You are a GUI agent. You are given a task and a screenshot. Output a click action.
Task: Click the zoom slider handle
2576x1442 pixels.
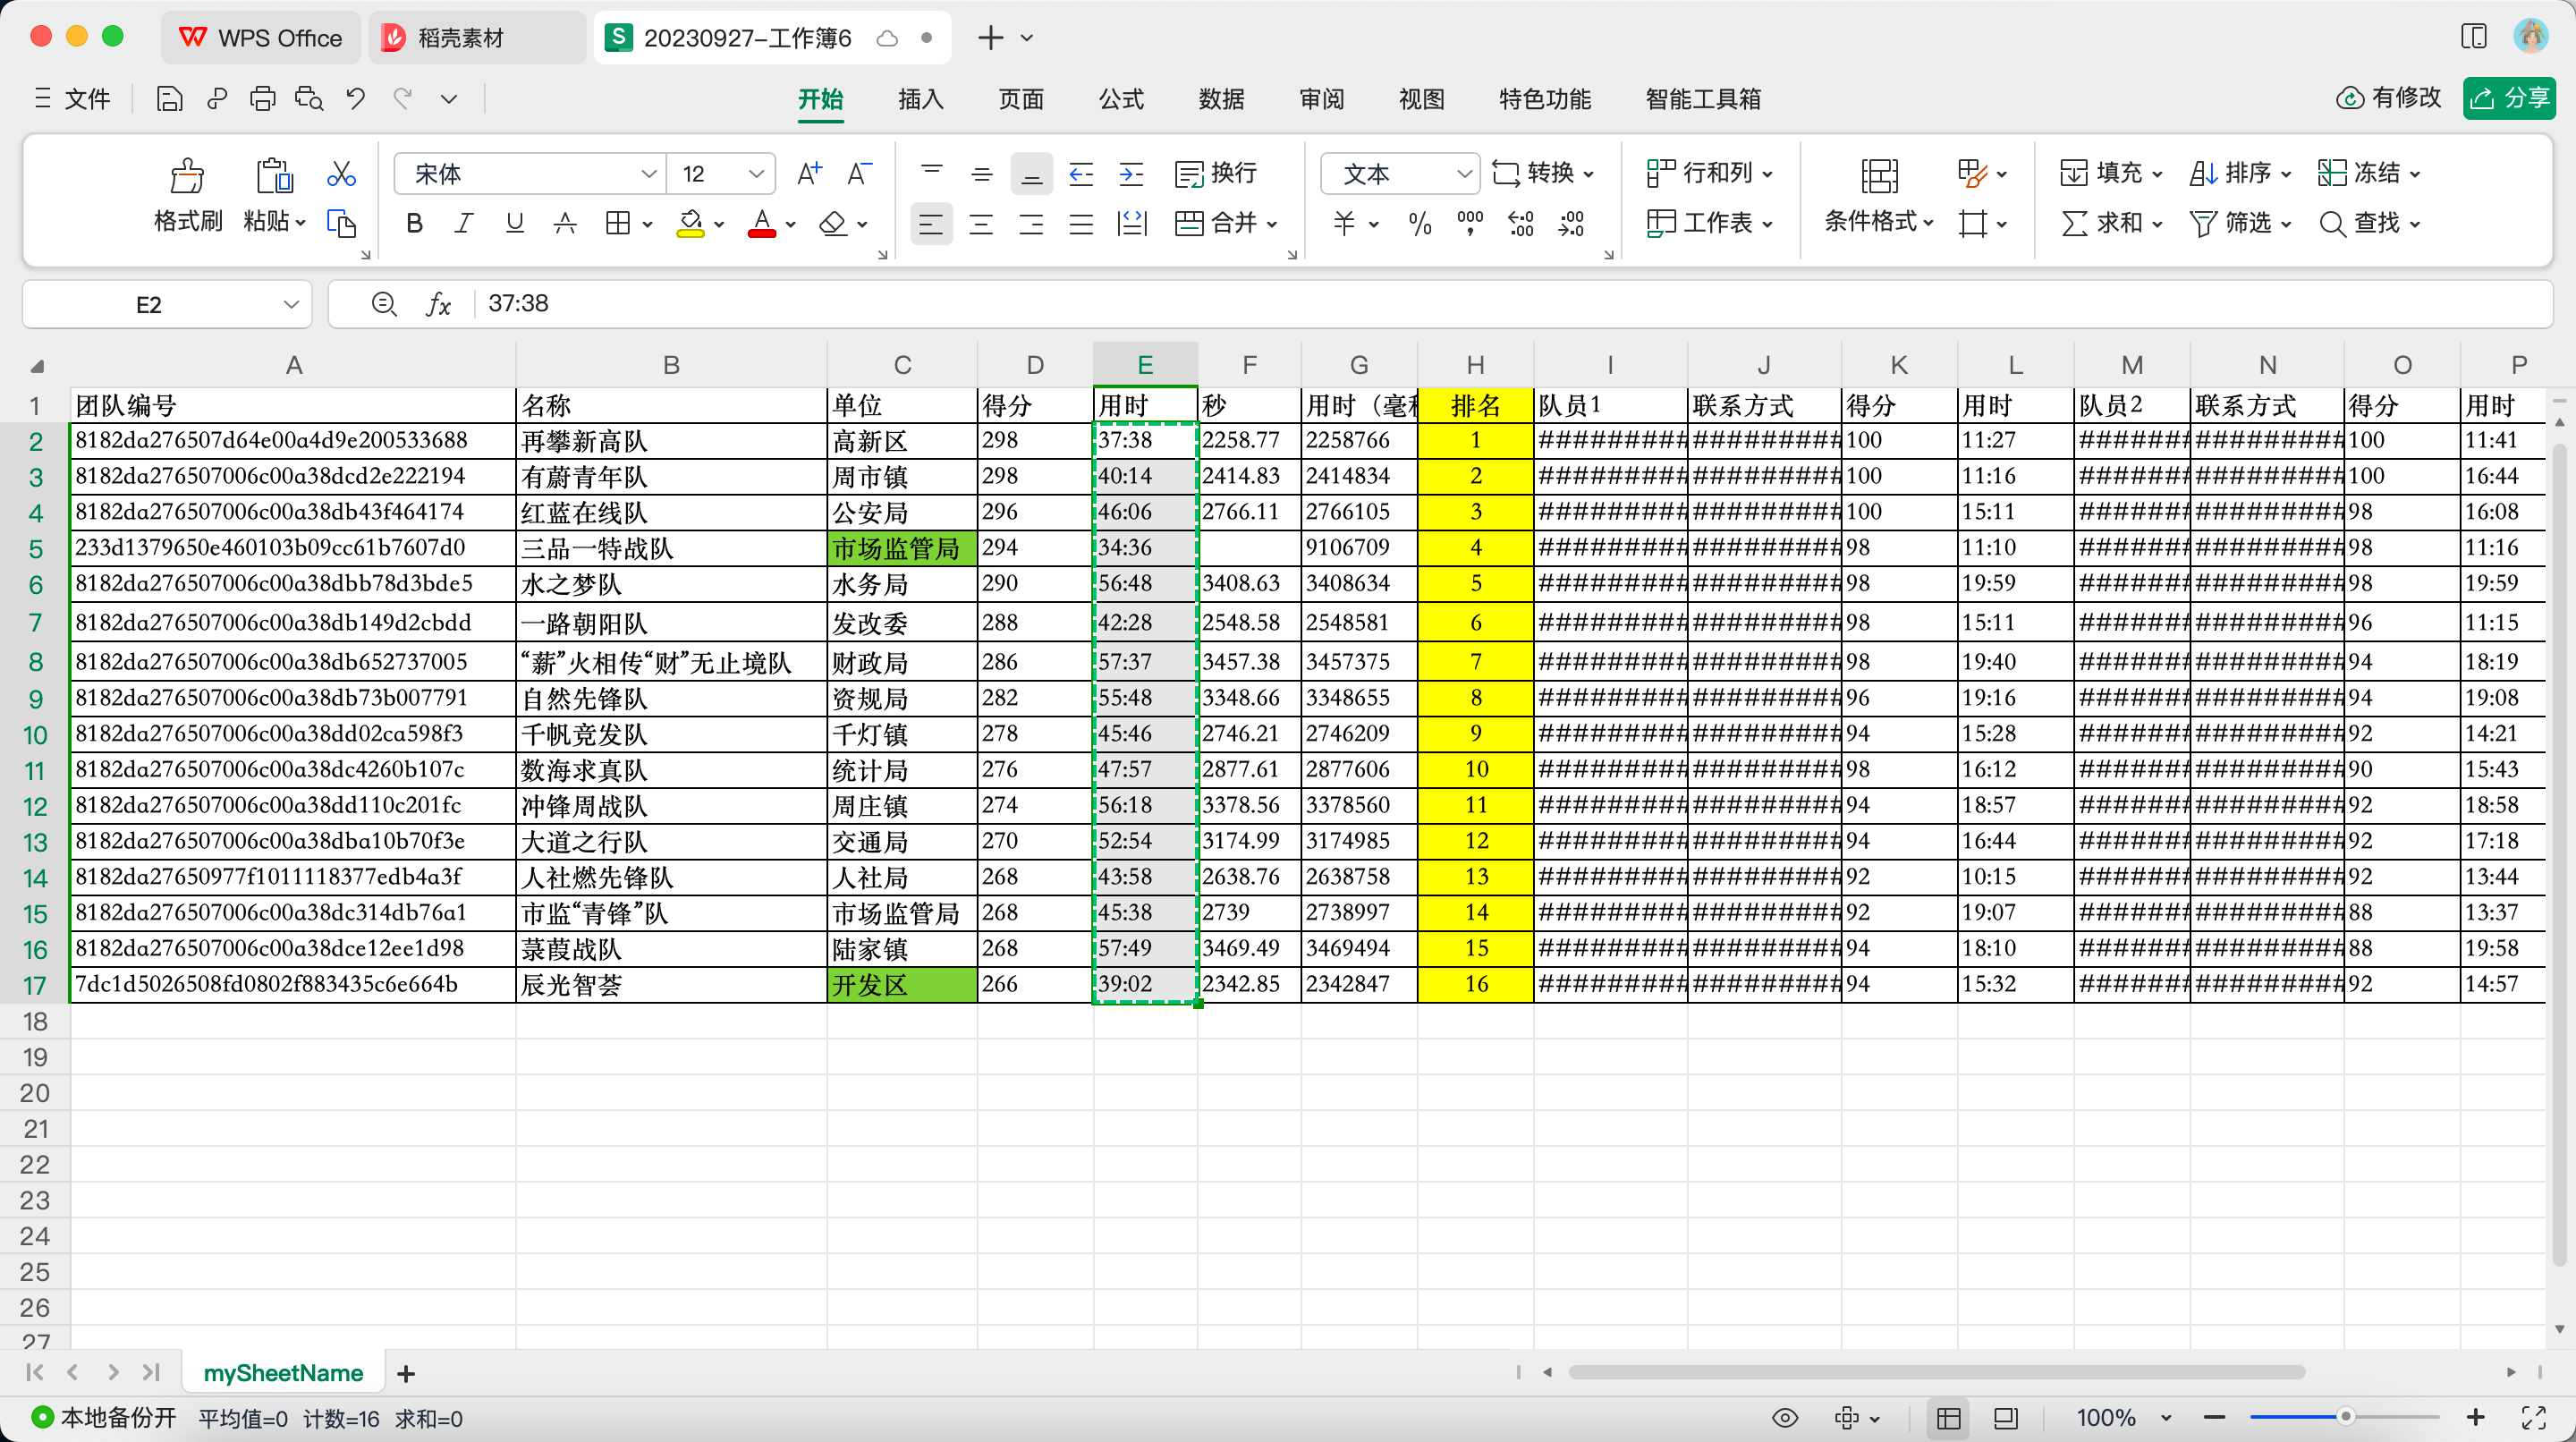point(2345,1417)
